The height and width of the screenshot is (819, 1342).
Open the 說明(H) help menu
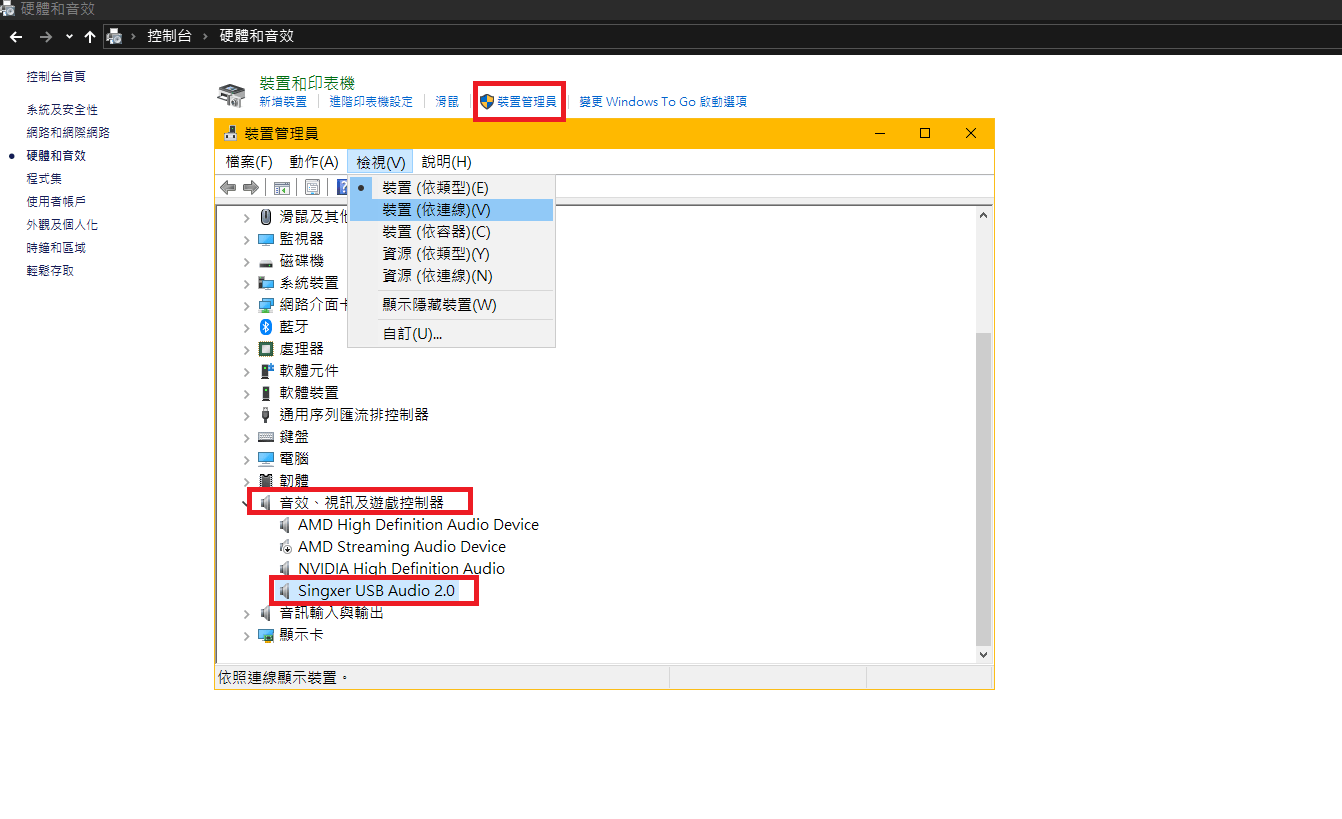pos(446,162)
